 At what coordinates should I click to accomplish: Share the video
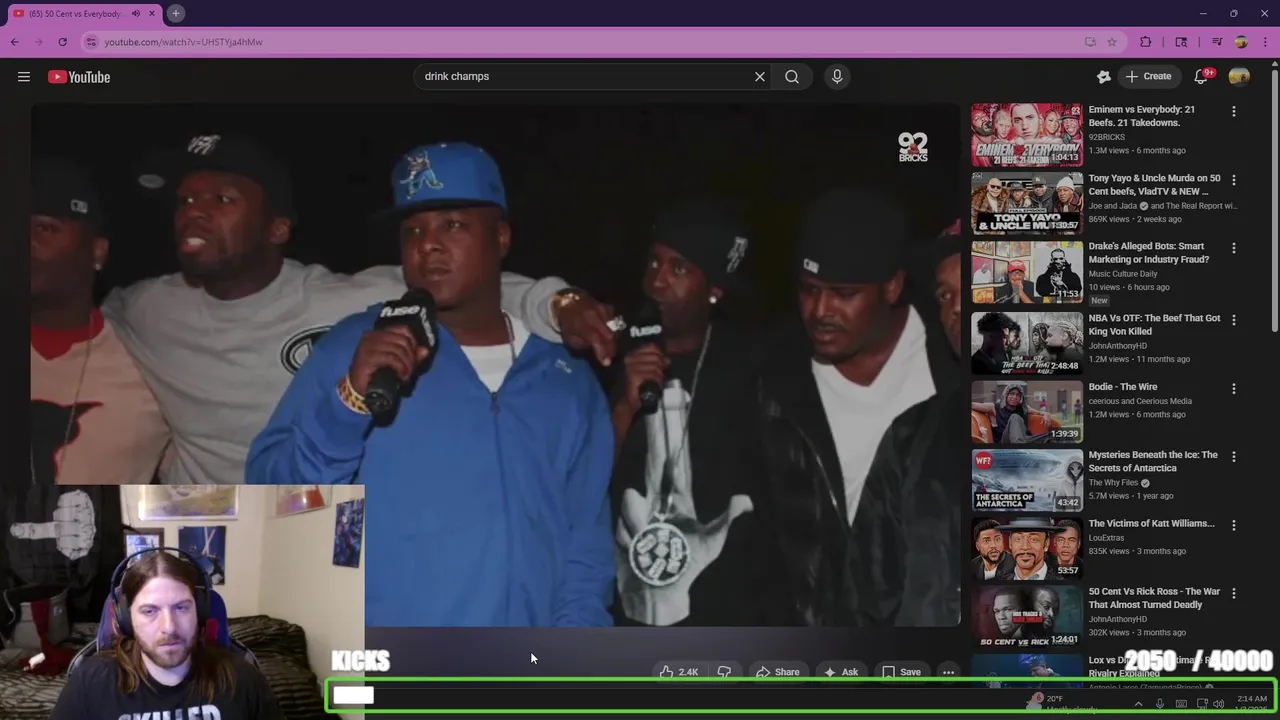778,672
